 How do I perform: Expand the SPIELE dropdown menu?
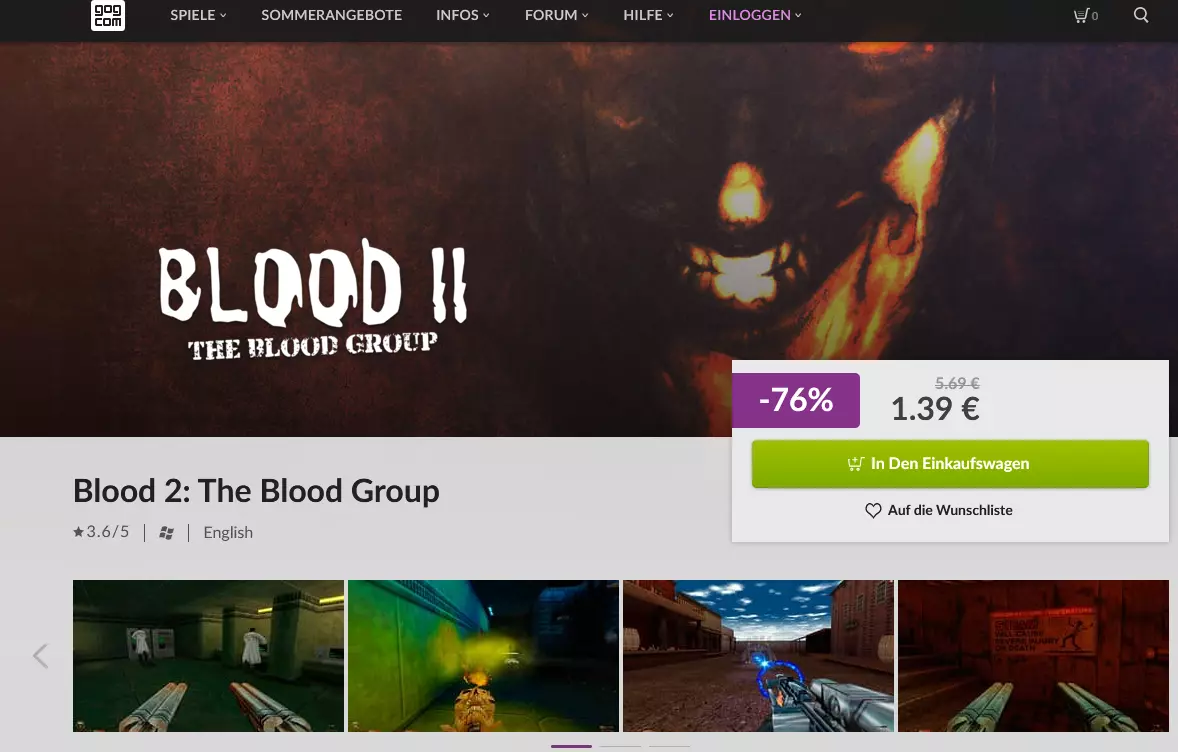[x=198, y=15]
